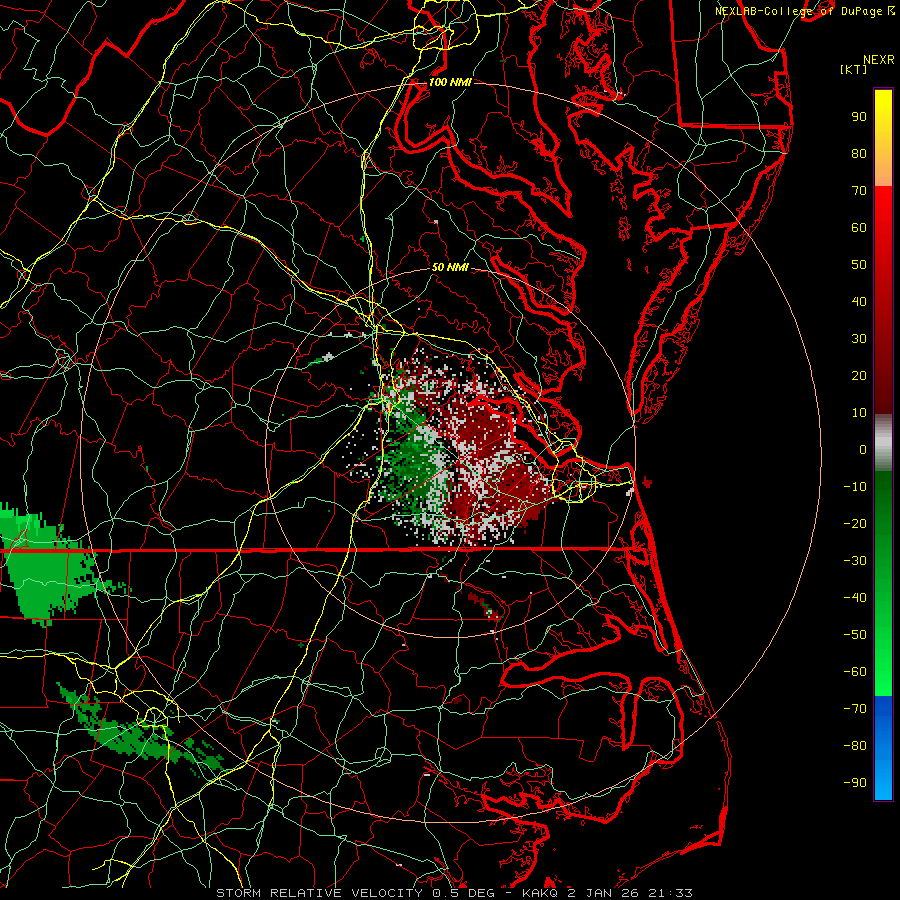Click the 0 scale value
Viewport: 900px width, 900px height.
[x=863, y=449]
